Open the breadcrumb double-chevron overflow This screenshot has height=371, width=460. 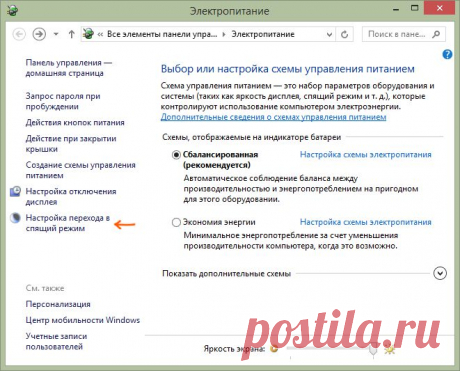[100, 34]
